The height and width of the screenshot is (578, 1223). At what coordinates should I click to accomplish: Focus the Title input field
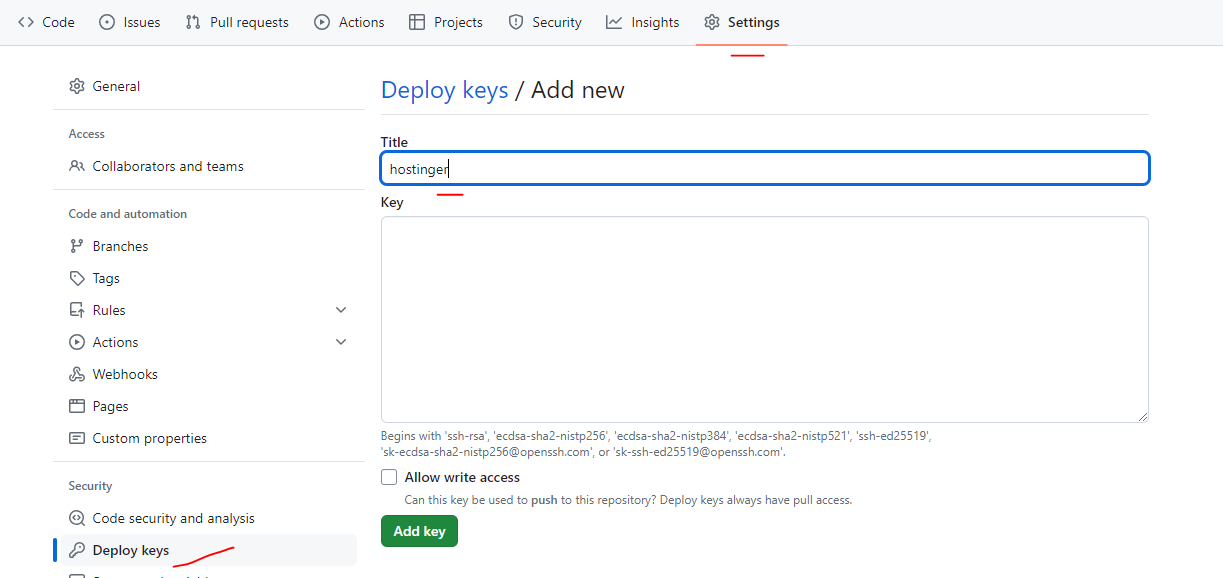point(764,169)
